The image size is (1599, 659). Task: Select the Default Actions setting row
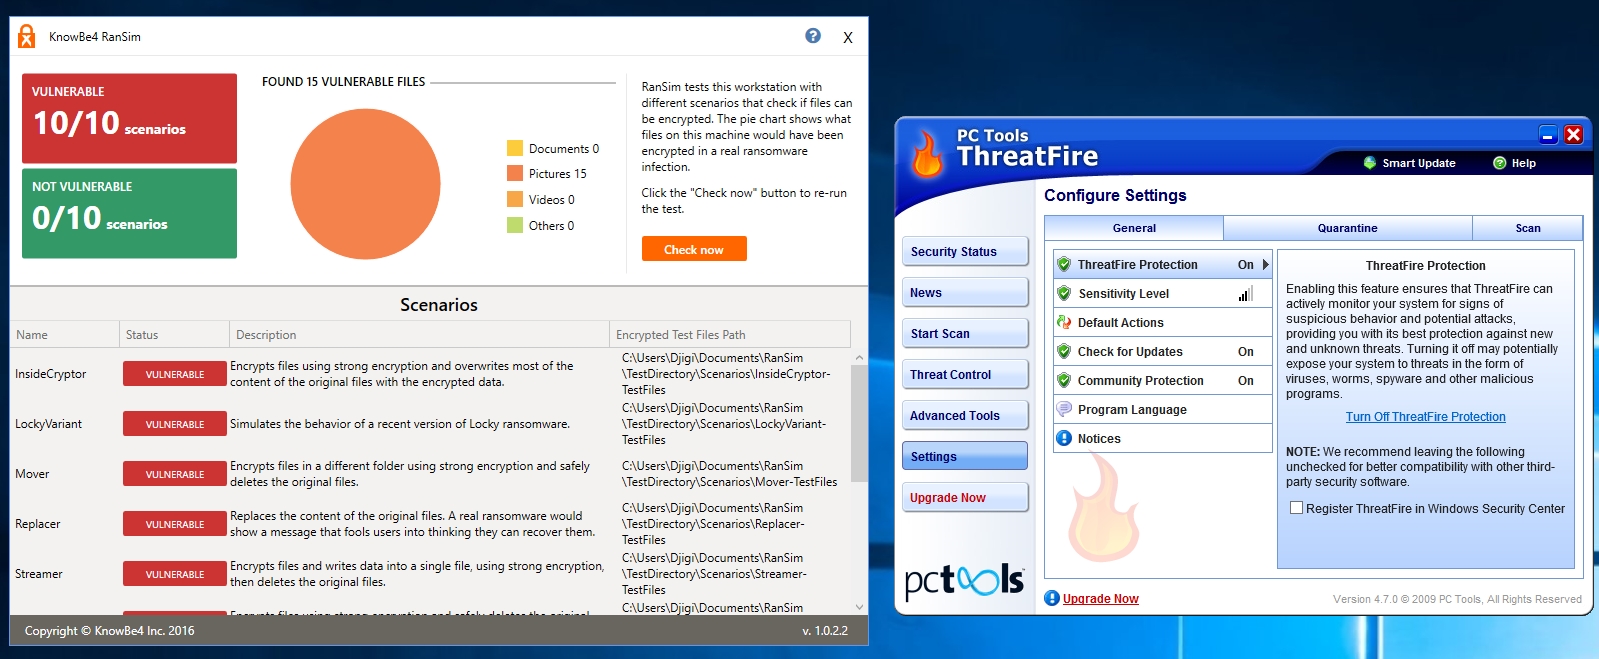click(1162, 323)
